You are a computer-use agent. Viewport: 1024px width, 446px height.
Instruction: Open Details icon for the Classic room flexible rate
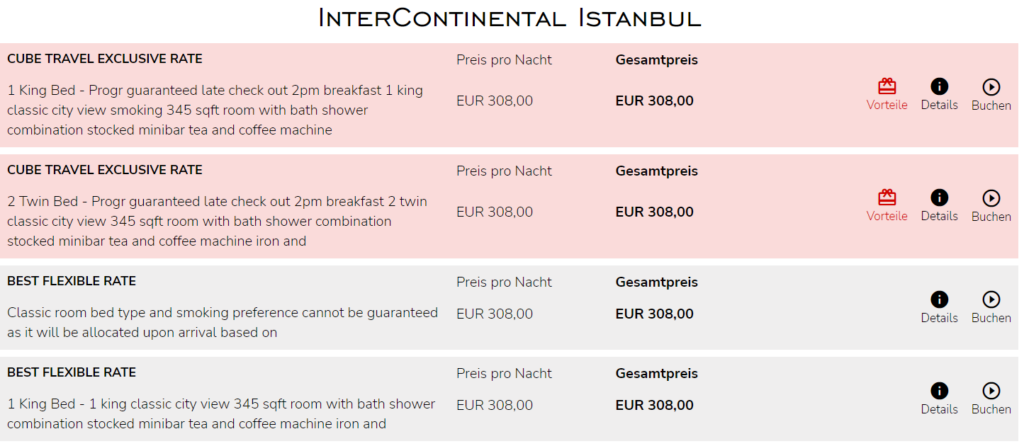tap(939, 300)
